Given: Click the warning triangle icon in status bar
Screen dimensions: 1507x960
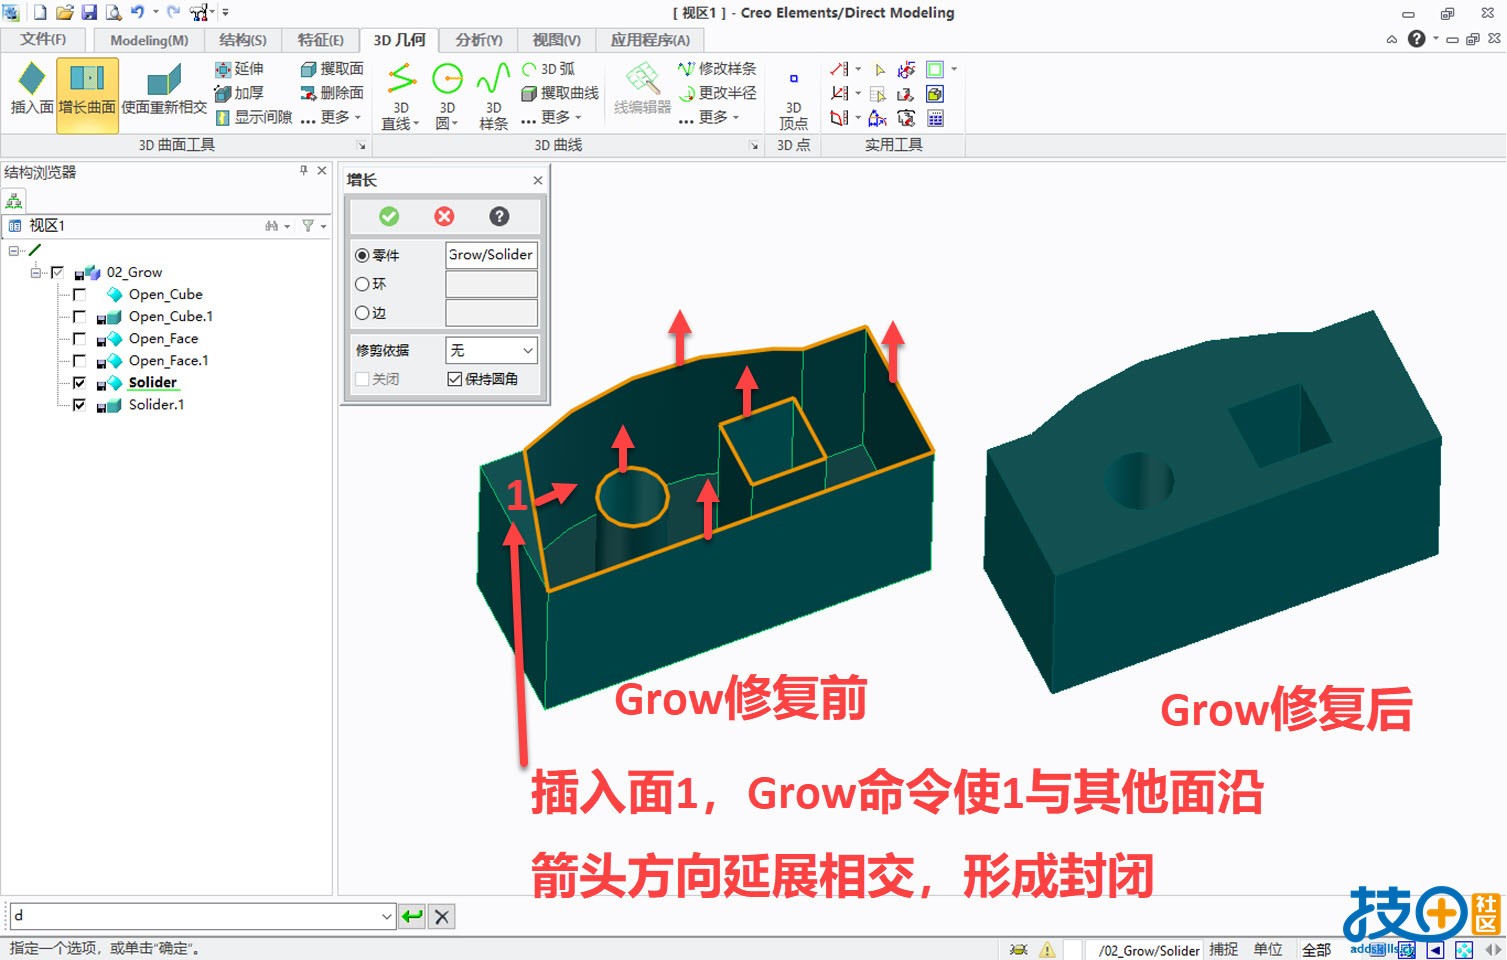Looking at the screenshot, I should pos(1047,949).
